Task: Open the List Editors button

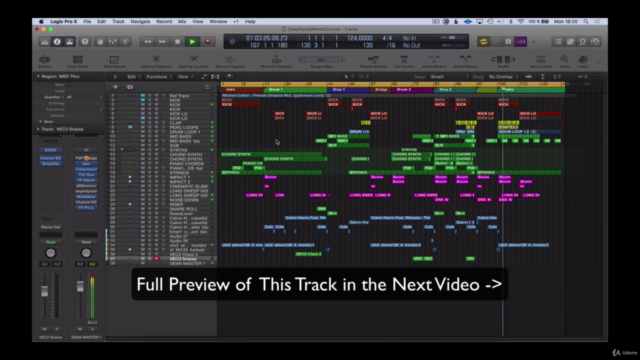Action: tap(558, 42)
